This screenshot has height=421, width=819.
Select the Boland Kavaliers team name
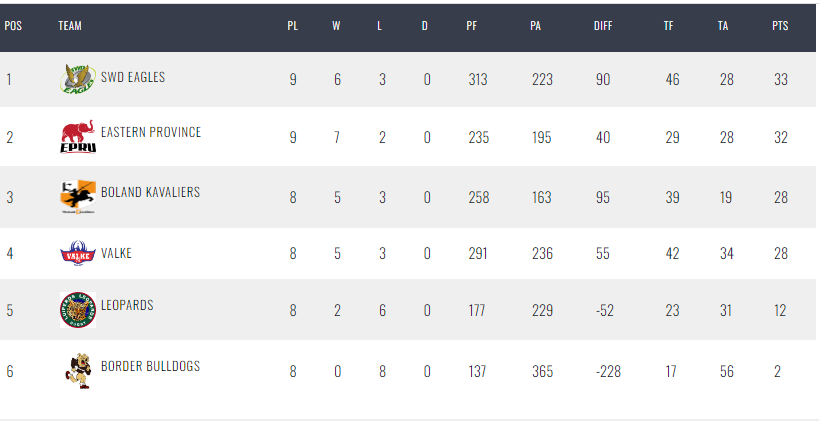(150, 192)
